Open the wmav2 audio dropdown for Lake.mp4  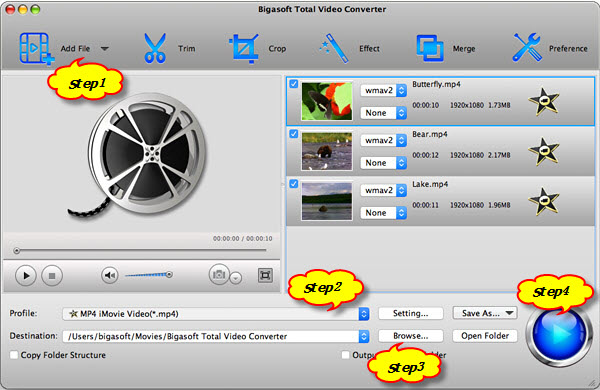click(x=383, y=190)
